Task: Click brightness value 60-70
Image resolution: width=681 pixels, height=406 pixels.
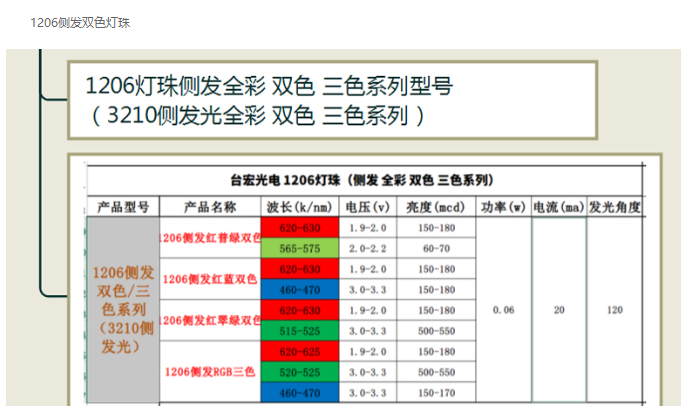Action: point(436,248)
